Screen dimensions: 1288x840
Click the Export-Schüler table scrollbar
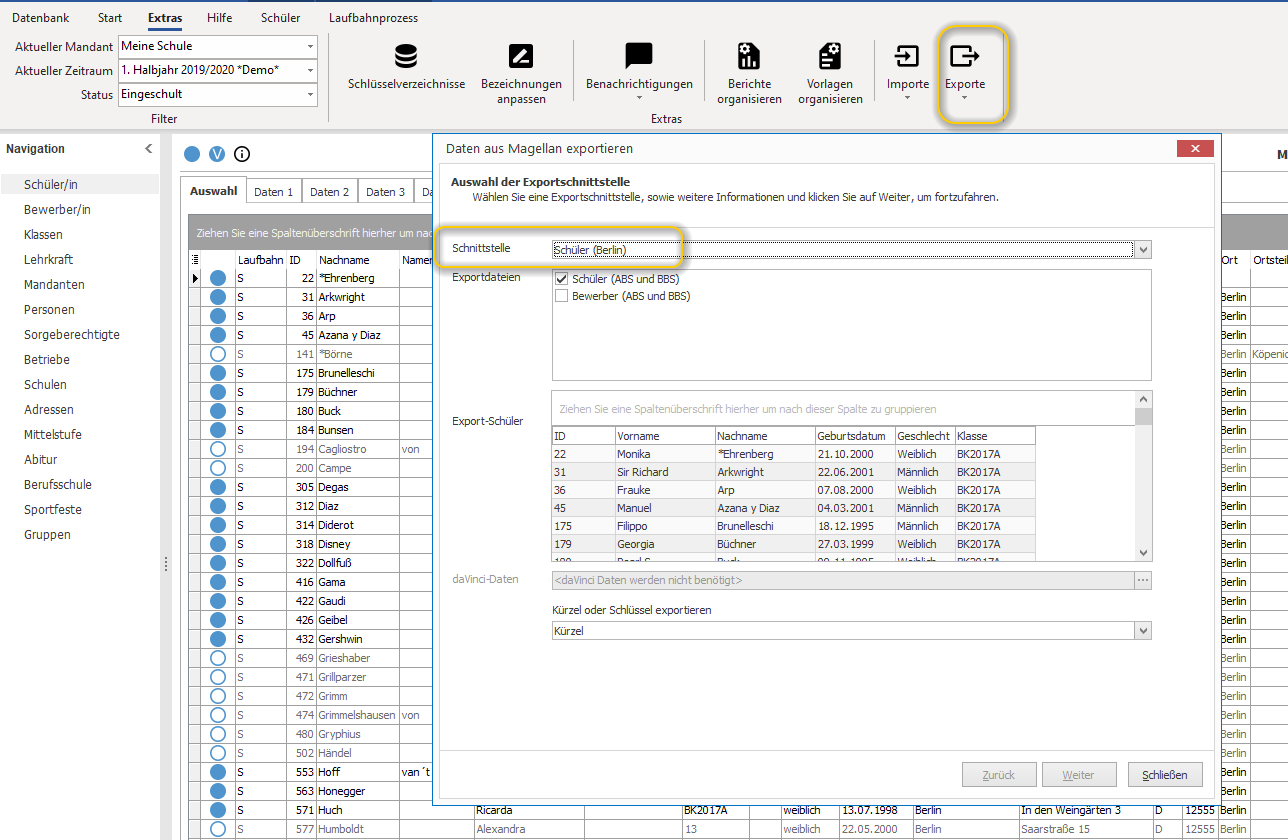1144,476
